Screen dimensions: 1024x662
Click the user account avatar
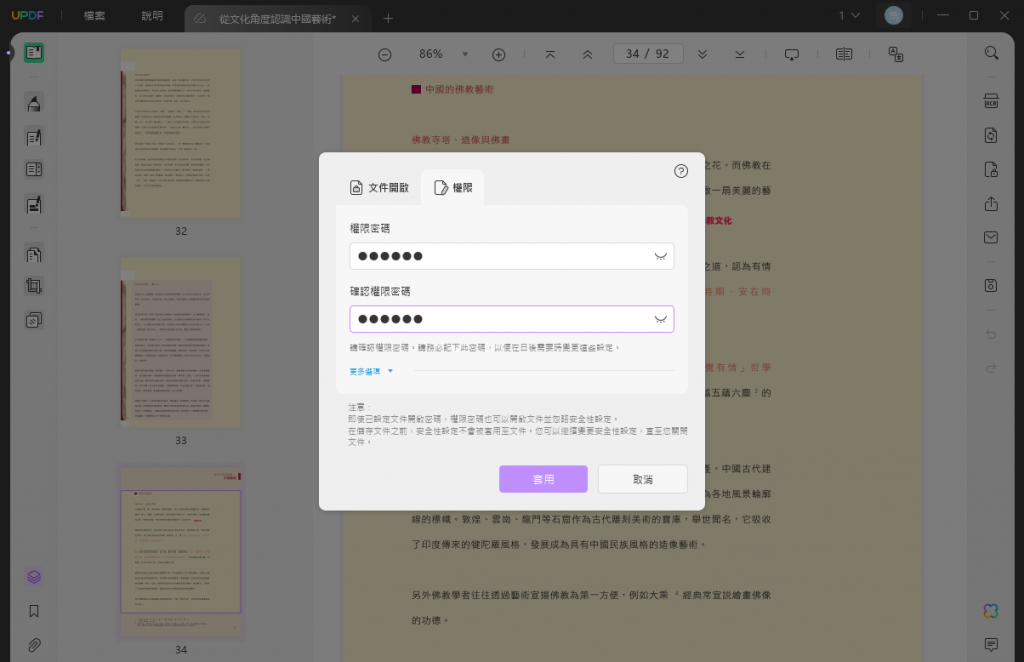893,15
